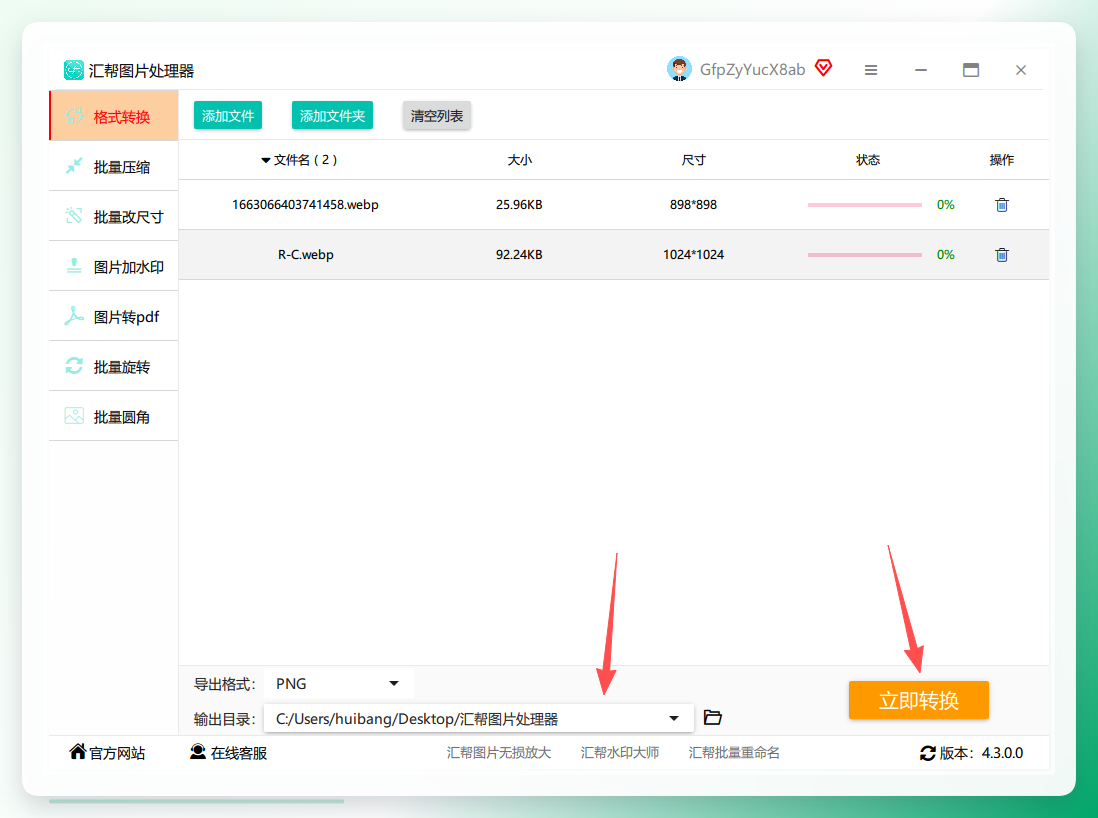
Task: Click the 批量压缩 compress icon
Action: (74, 166)
